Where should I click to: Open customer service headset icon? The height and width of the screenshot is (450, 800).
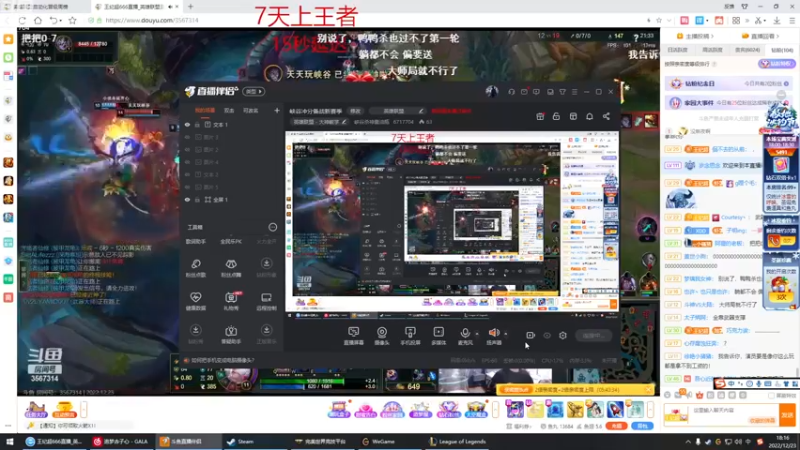pos(512,92)
